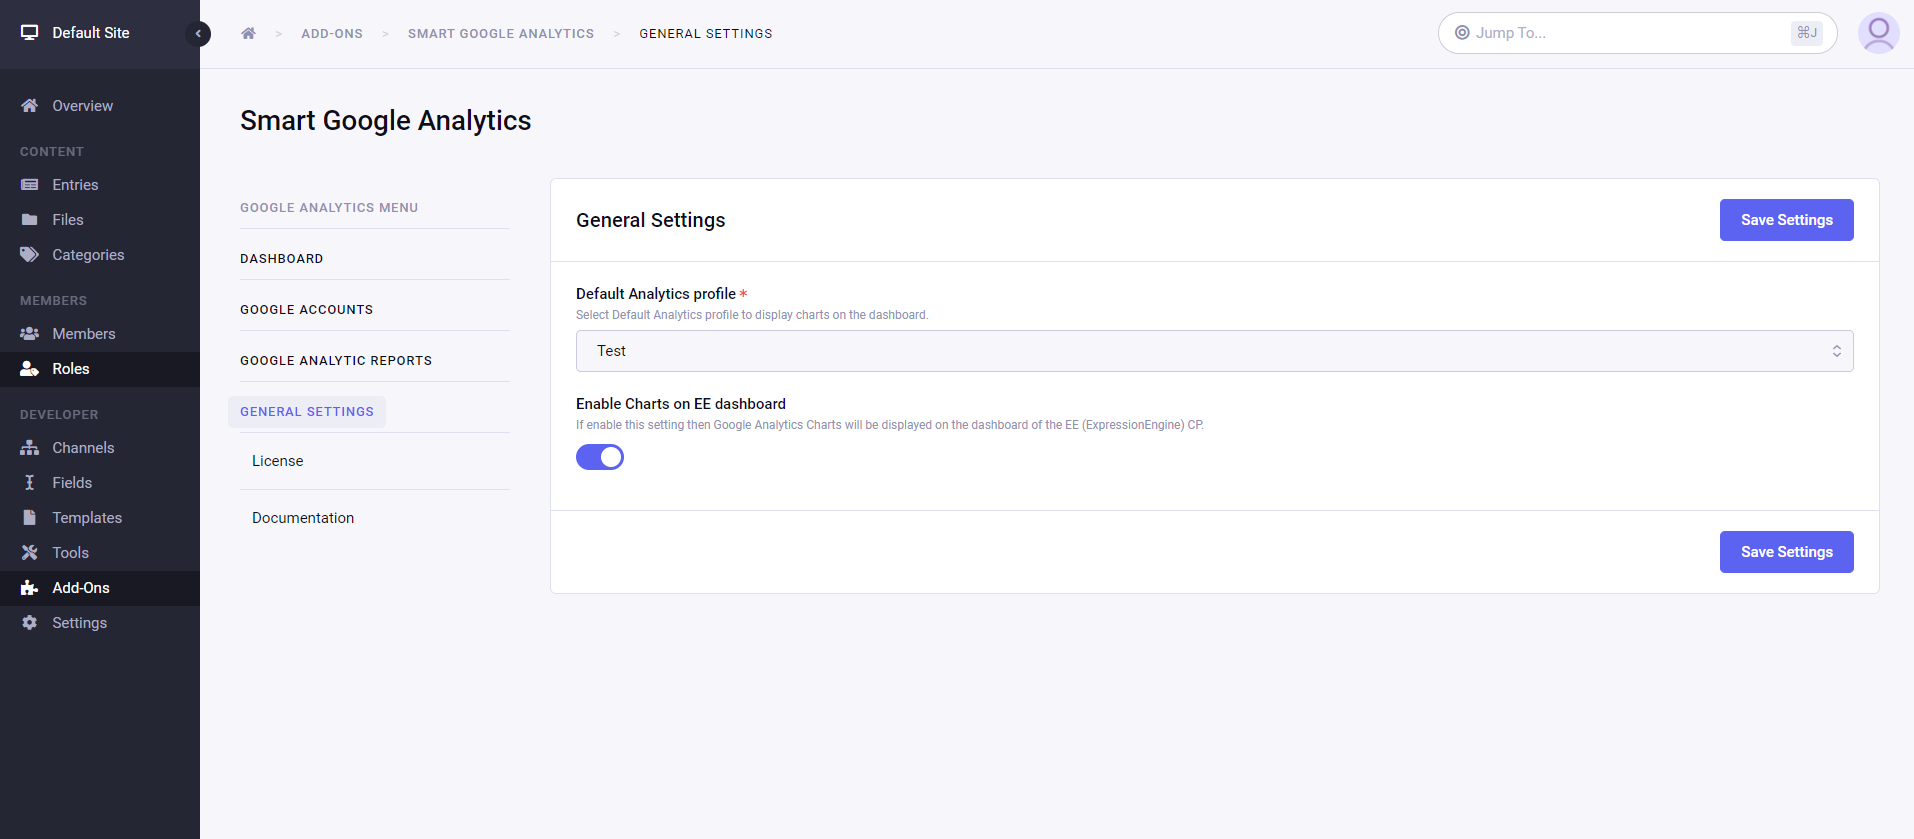Image resolution: width=1914 pixels, height=839 pixels.
Task: Click the Default Site monitor icon
Action: click(29, 33)
